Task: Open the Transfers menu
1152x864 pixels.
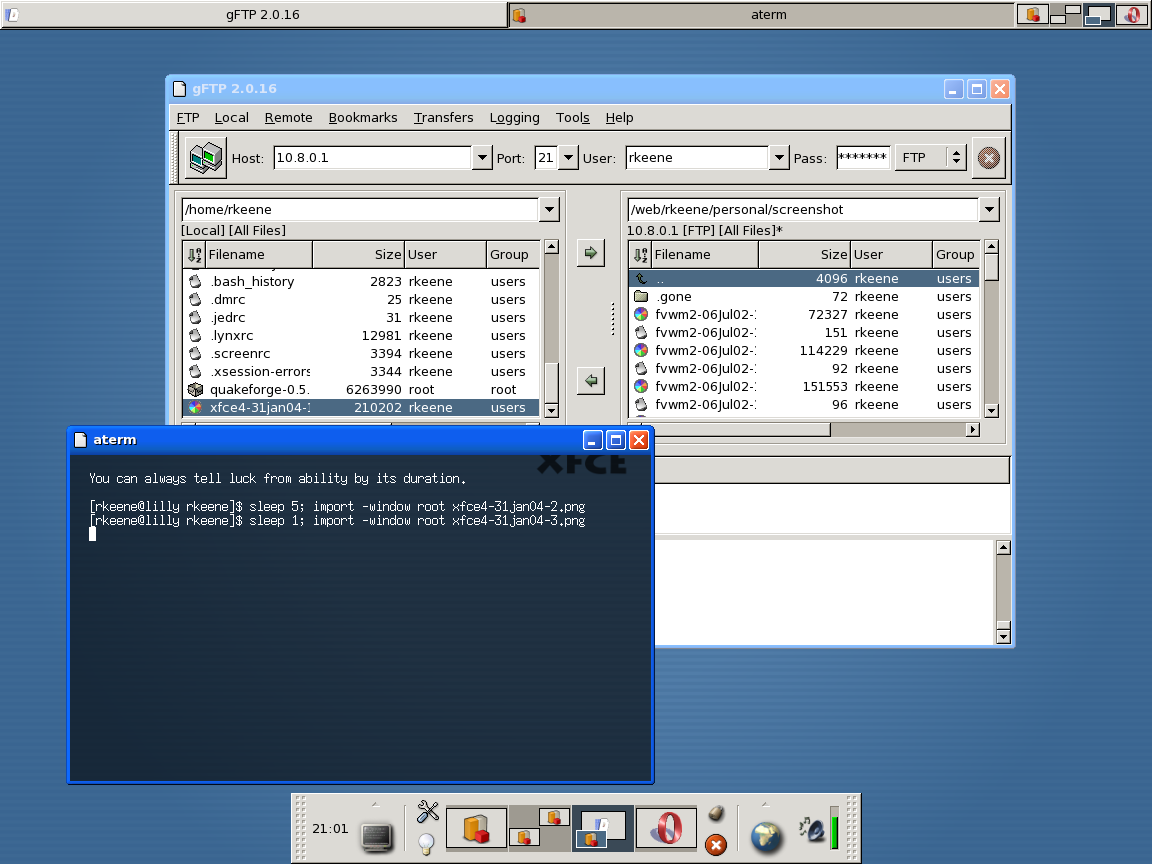Action: pyautogui.click(x=443, y=118)
